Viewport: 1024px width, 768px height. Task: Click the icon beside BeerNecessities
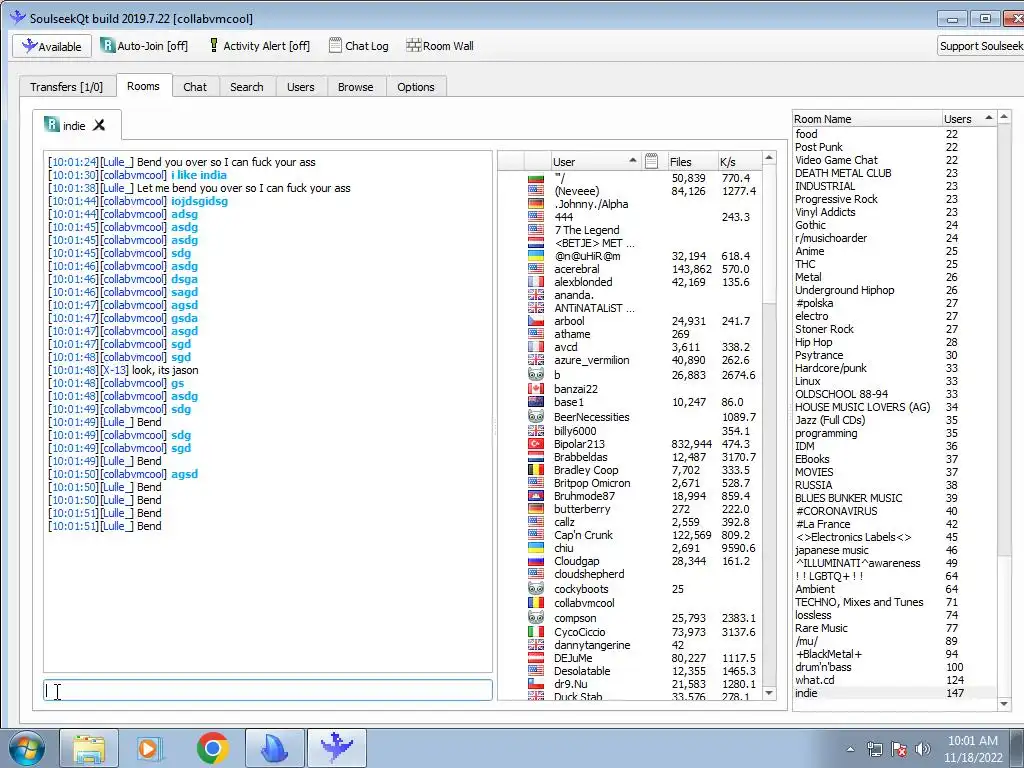tap(536, 416)
